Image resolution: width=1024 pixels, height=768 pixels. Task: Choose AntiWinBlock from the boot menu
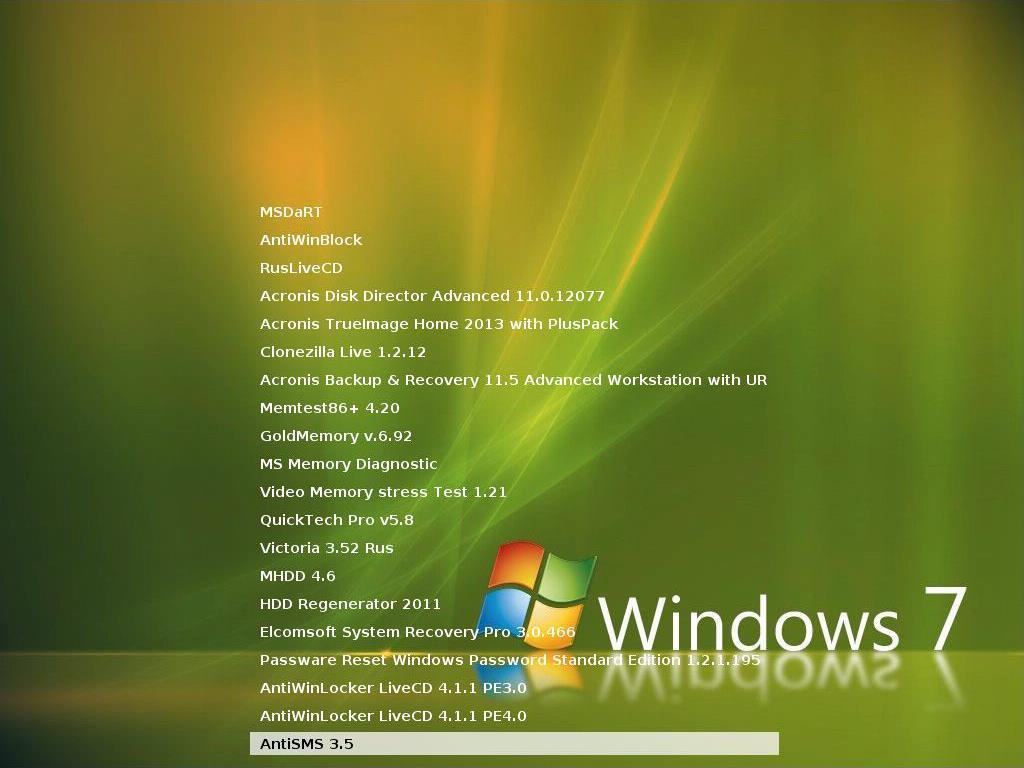311,240
